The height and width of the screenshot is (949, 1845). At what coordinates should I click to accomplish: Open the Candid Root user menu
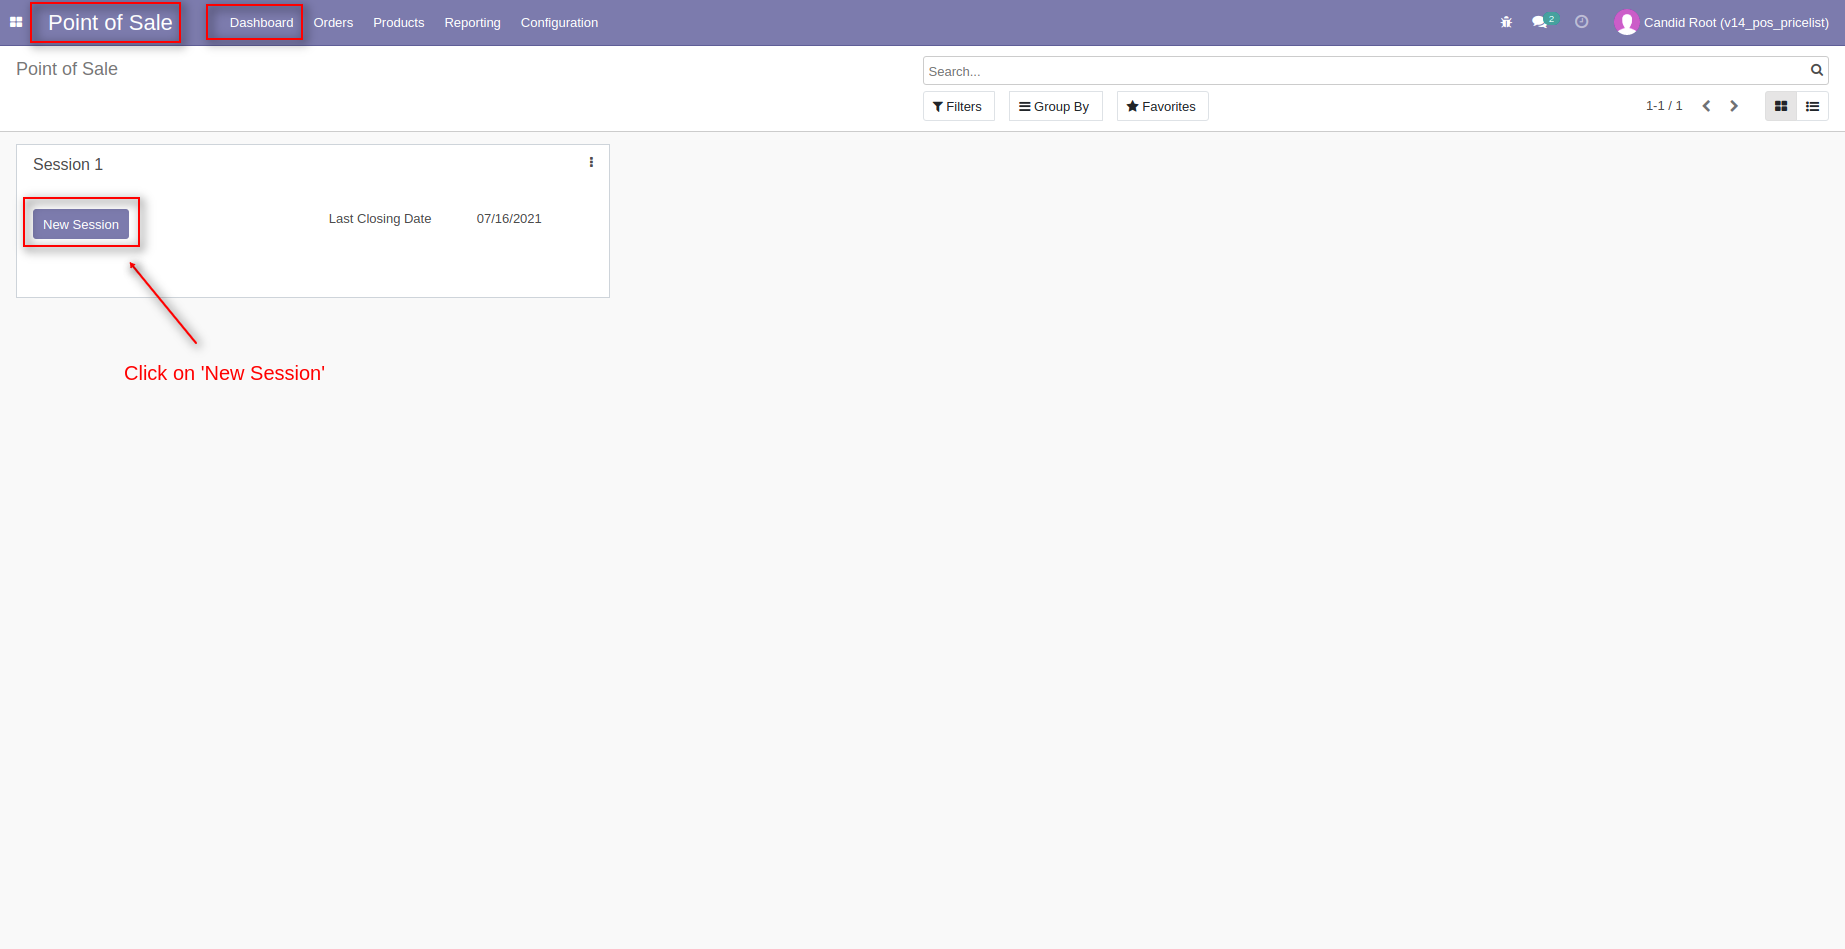click(1722, 22)
